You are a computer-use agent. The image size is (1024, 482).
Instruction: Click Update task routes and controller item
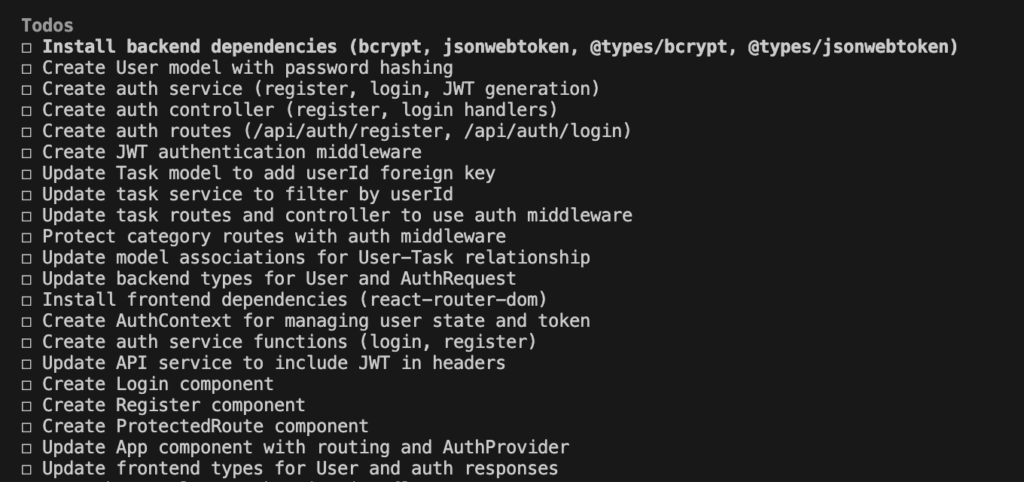pos(337,215)
